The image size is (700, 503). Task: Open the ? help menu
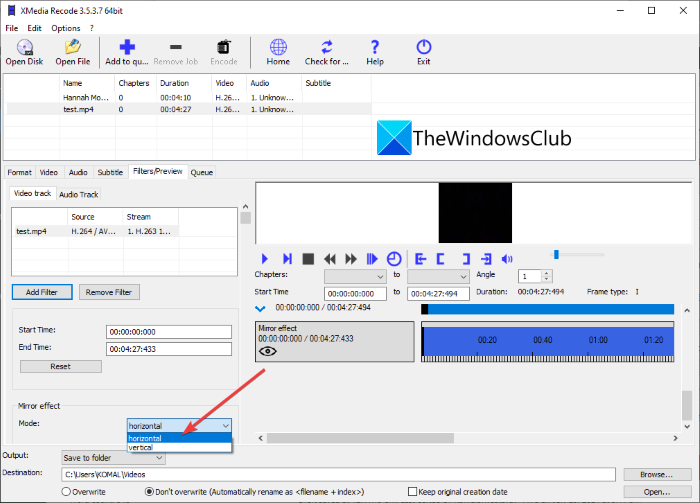(x=92, y=28)
